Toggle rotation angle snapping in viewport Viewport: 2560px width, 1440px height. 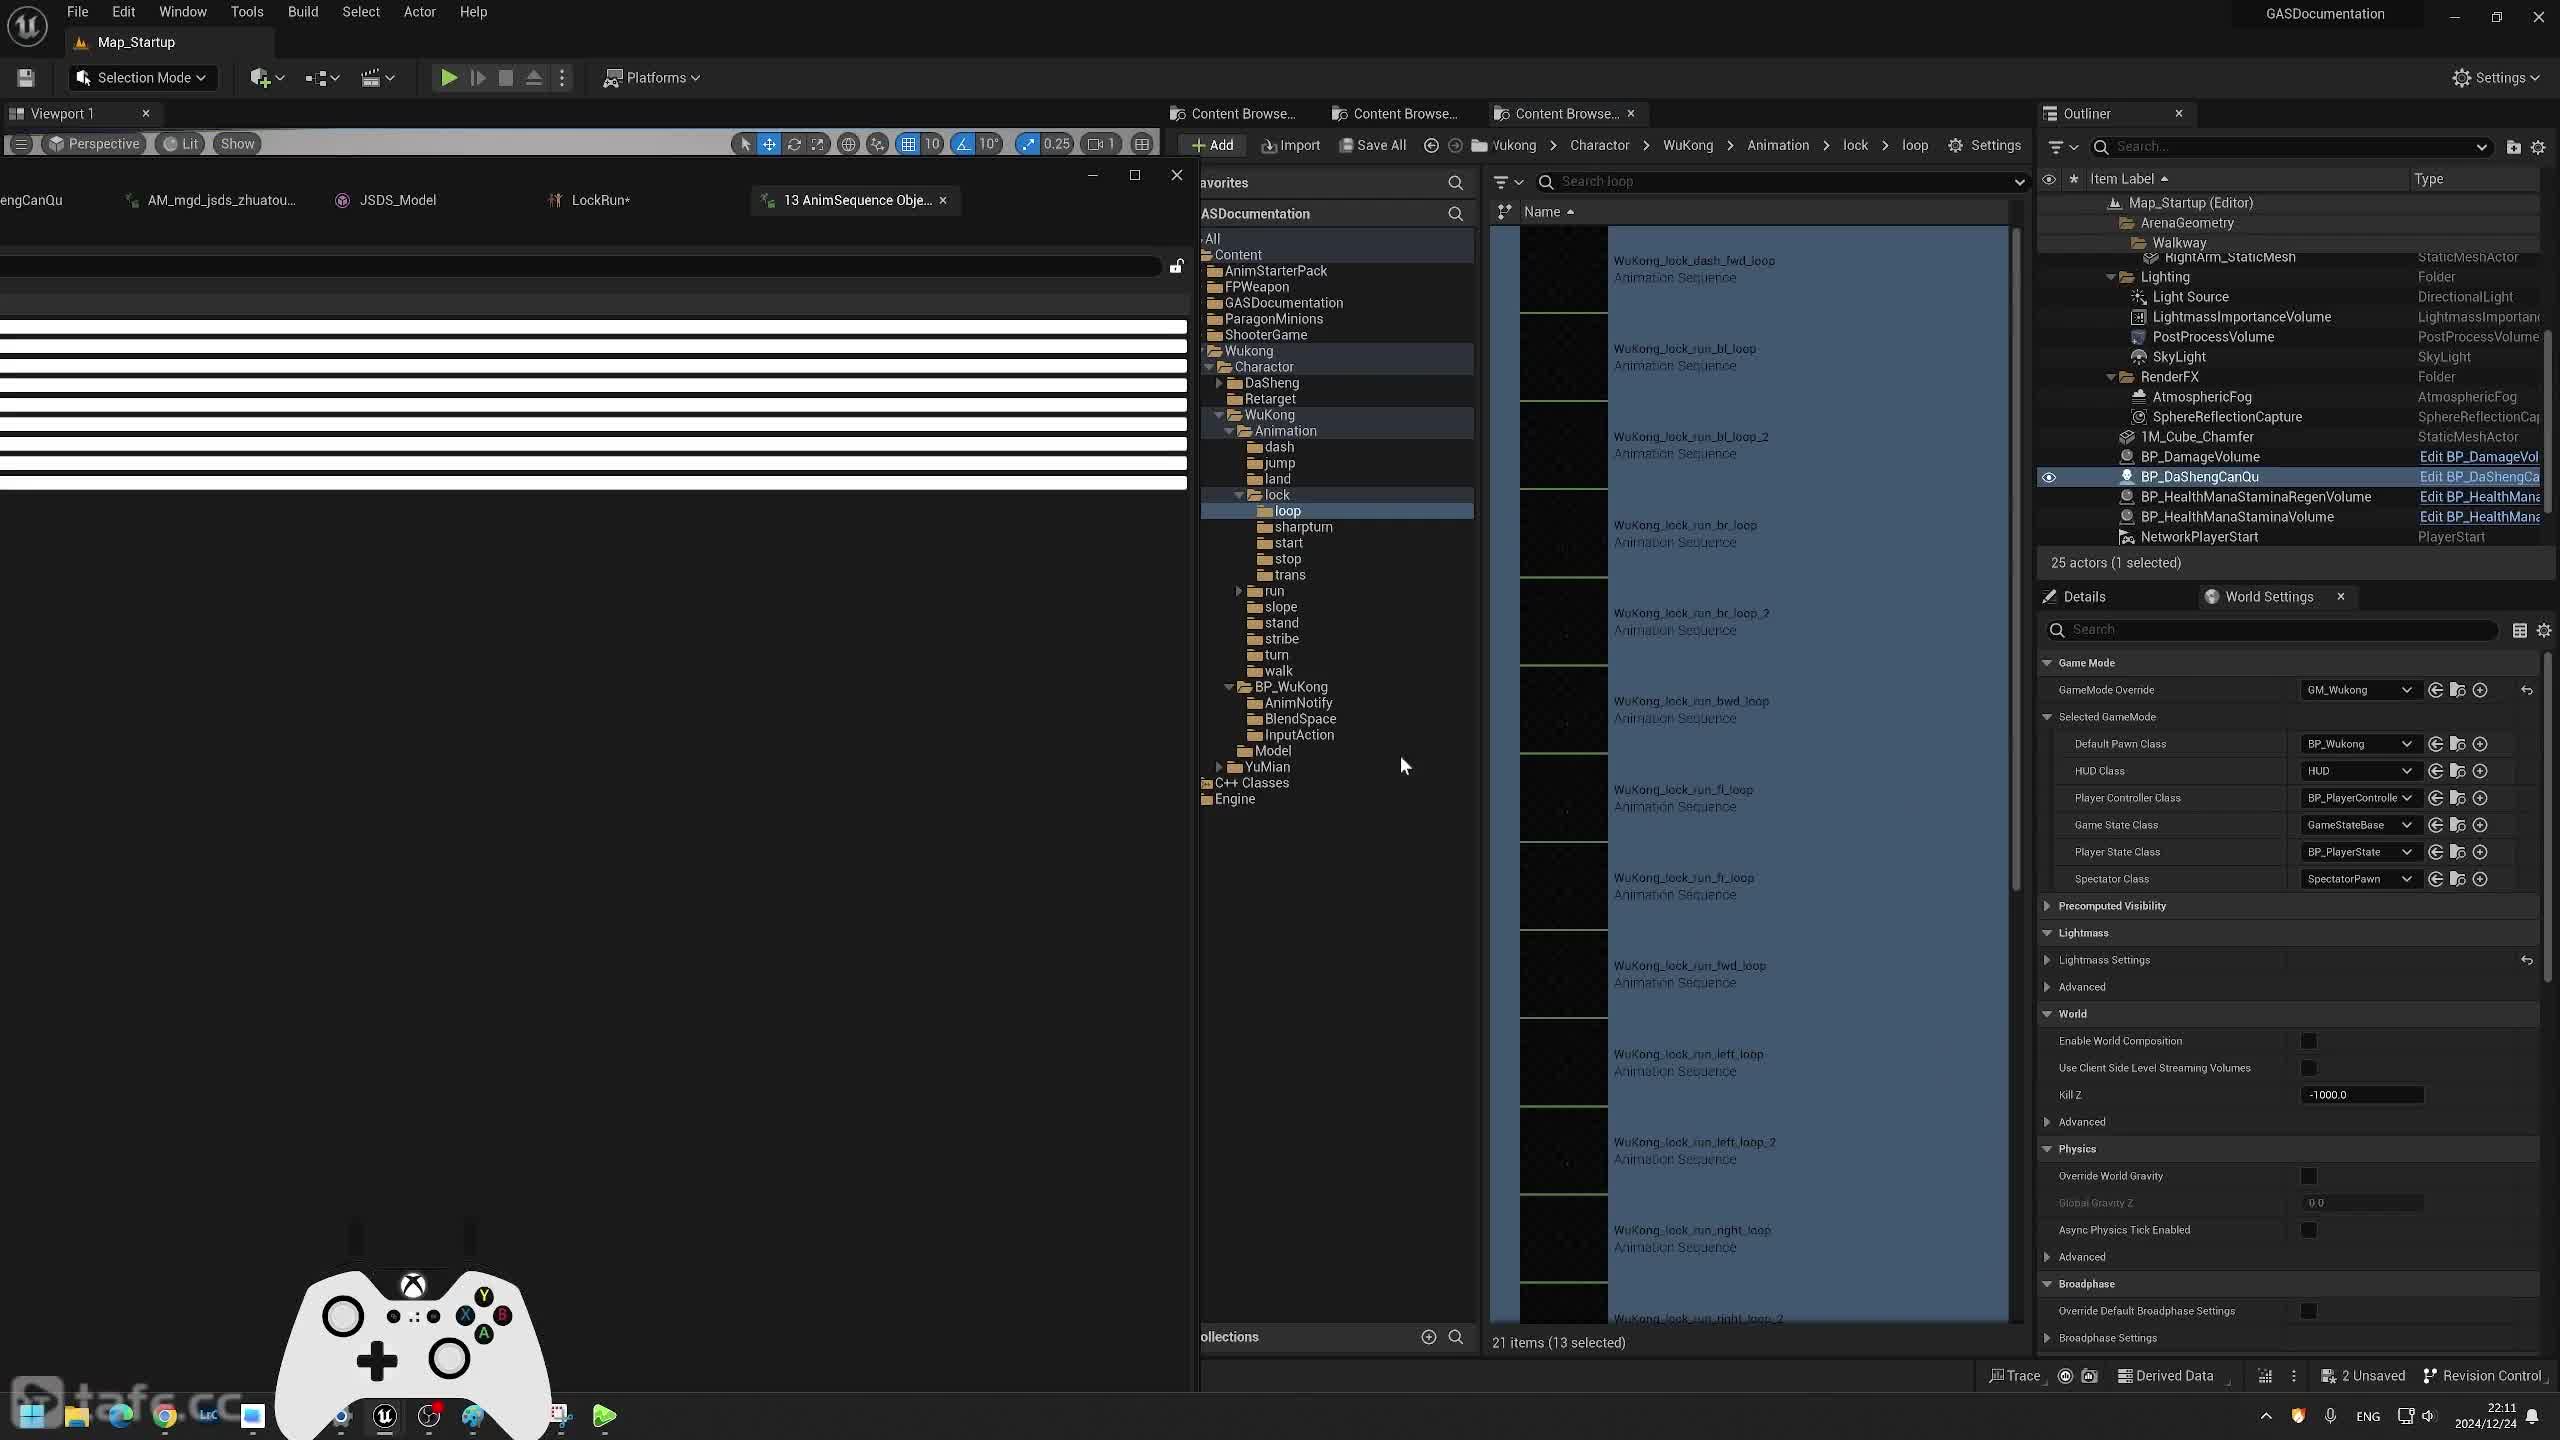tap(963, 144)
